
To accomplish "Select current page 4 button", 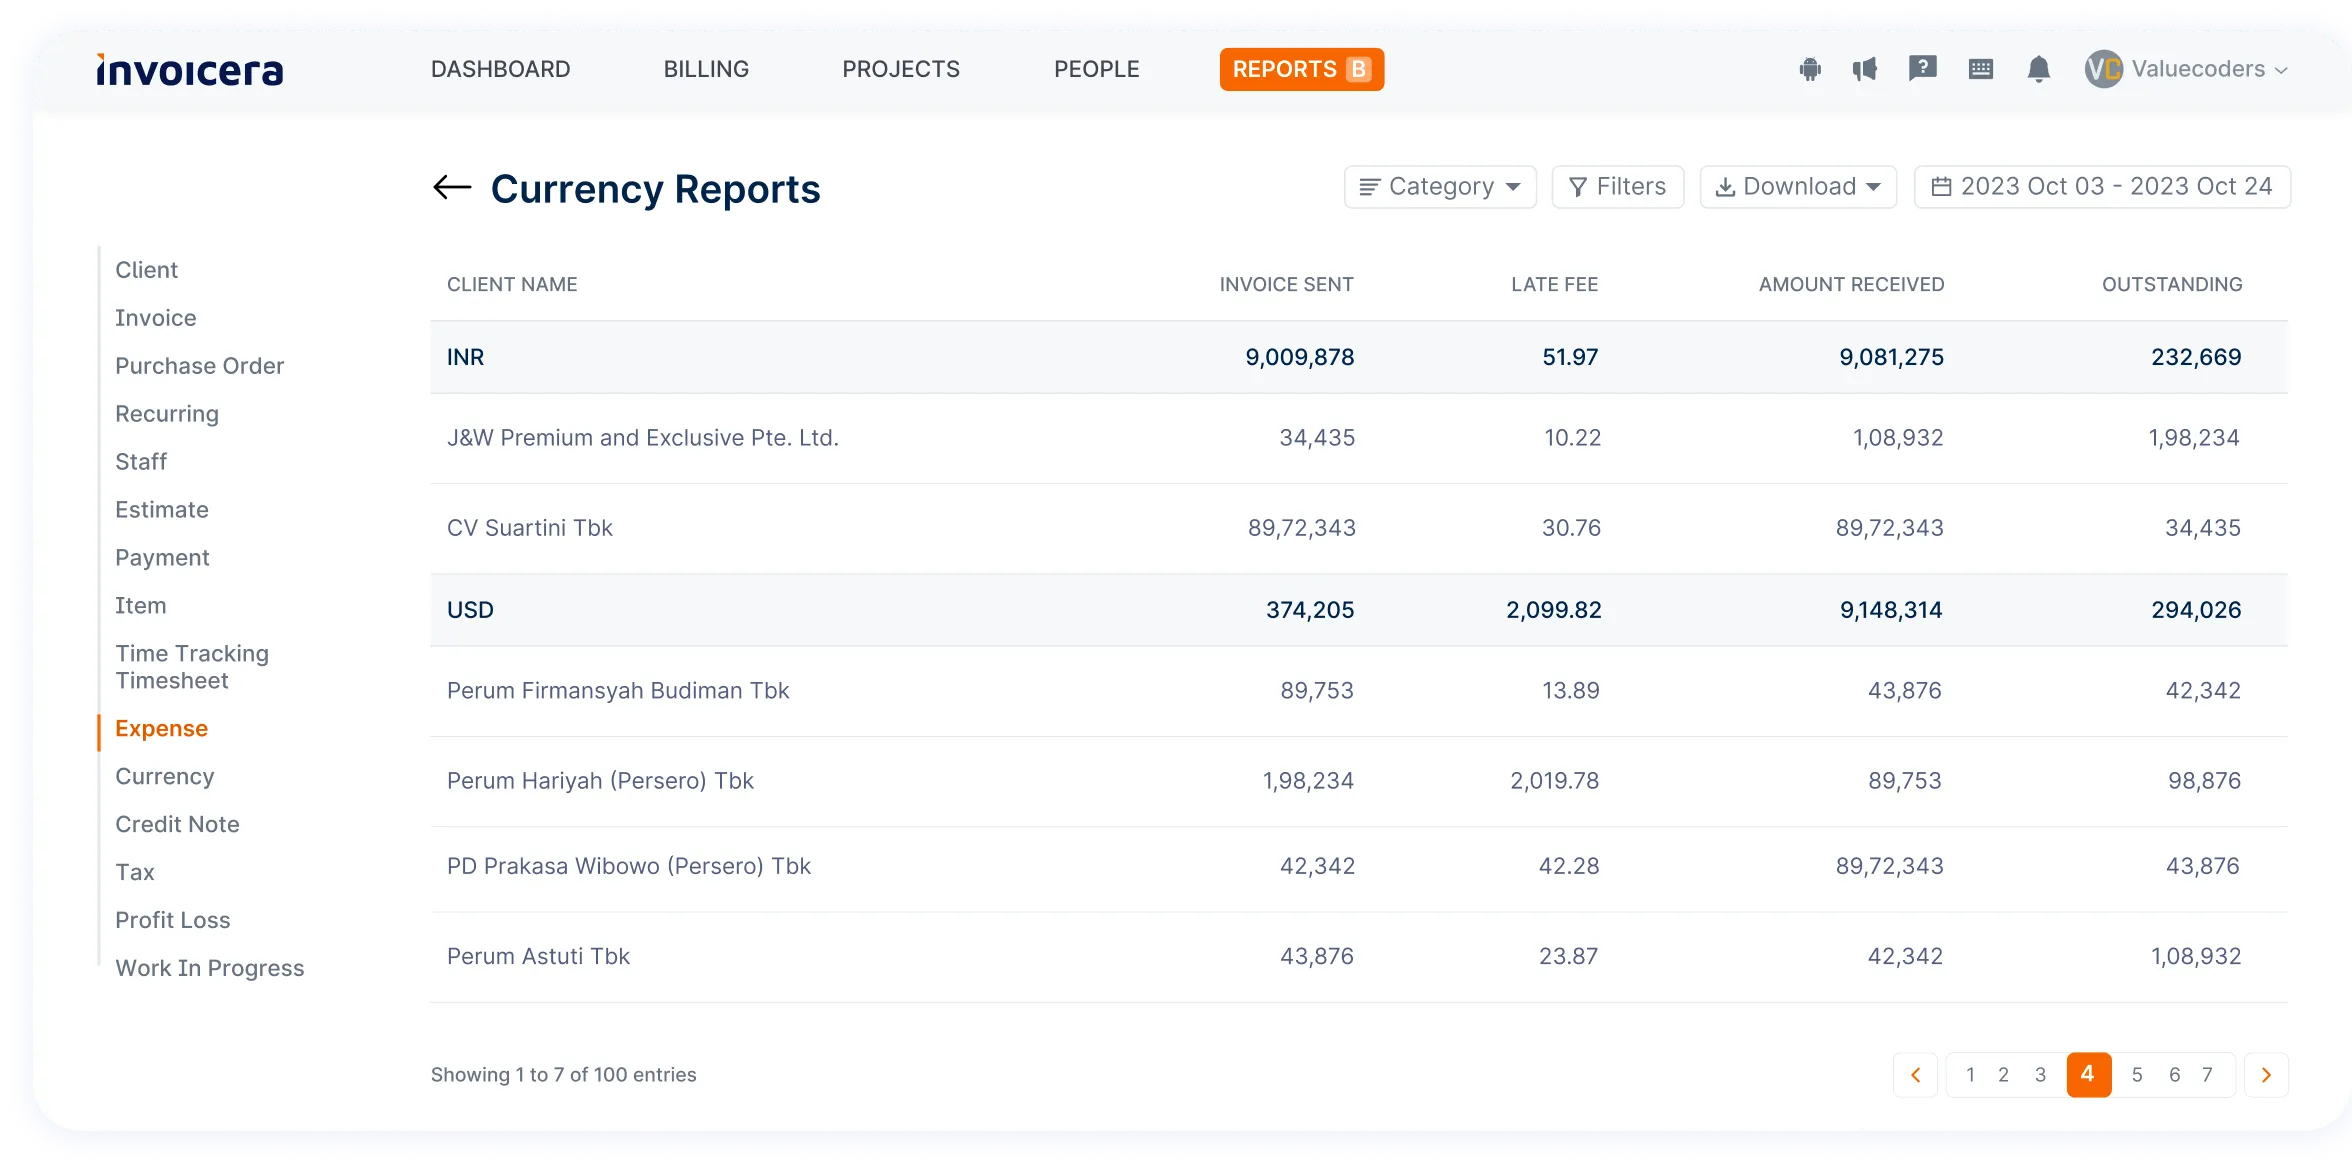I will pyautogui.click(x=2088, y=1075).
